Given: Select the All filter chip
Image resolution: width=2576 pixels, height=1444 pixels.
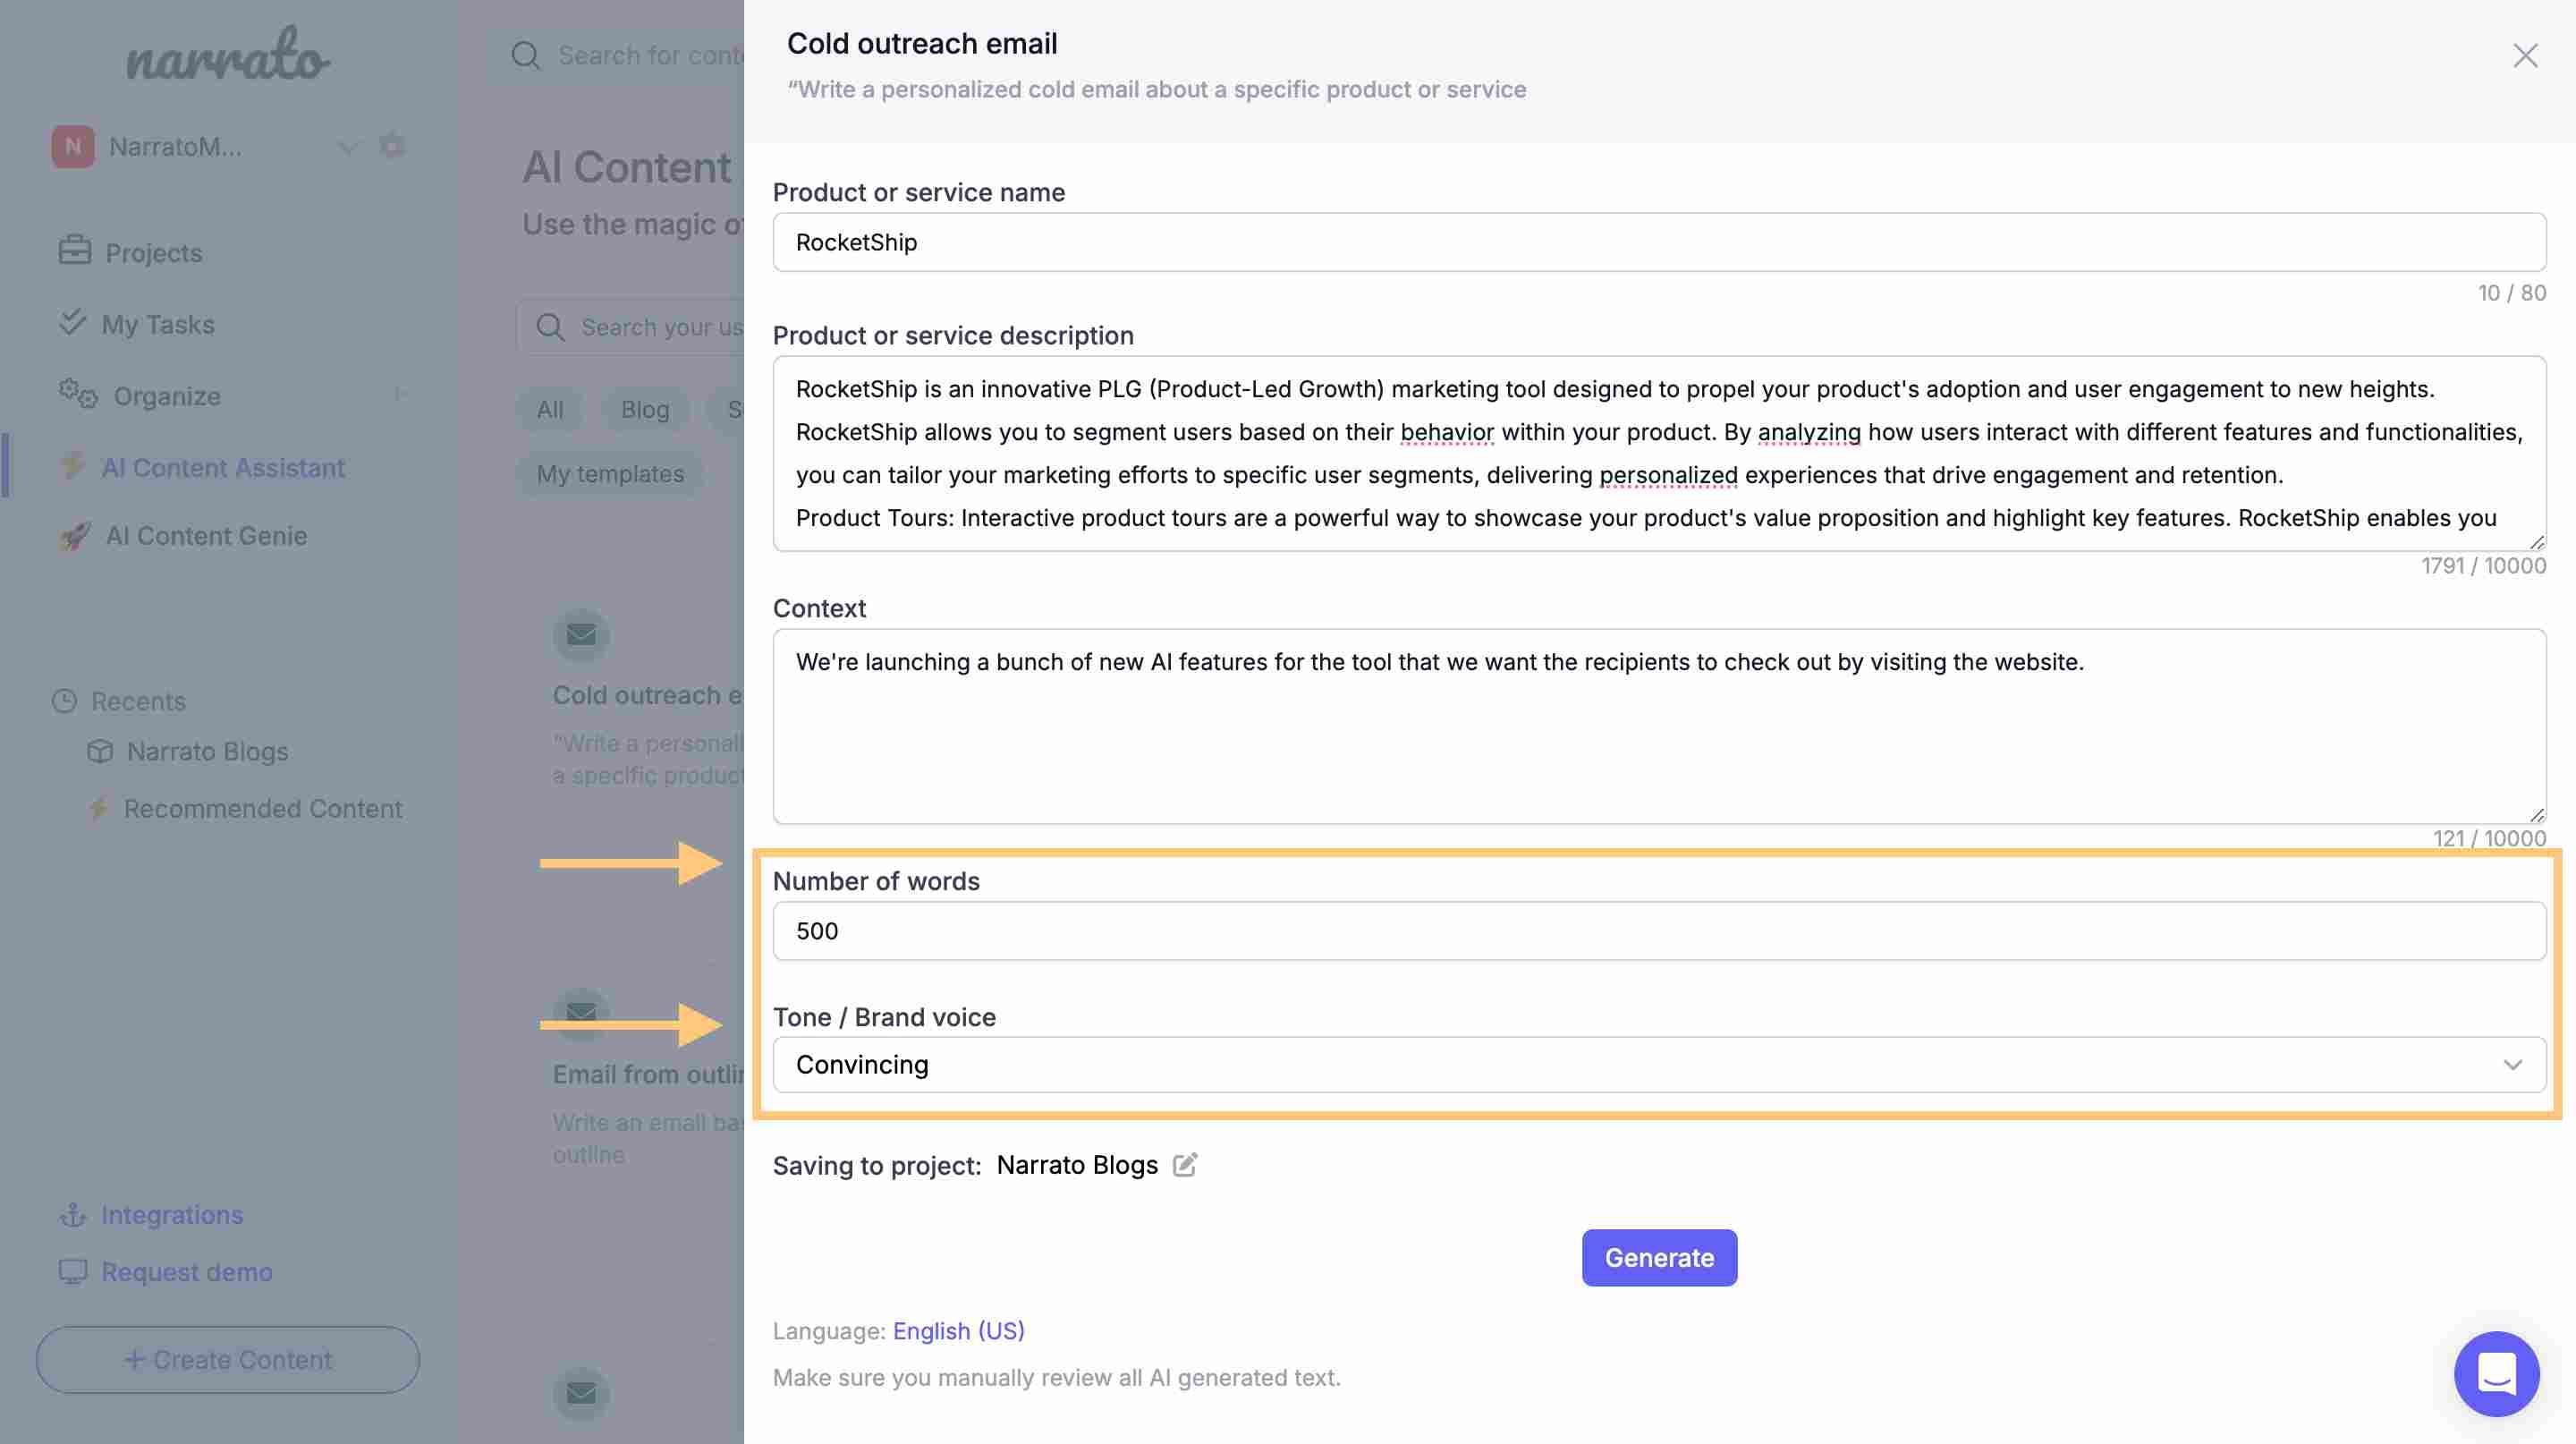Looking at the screenshot, I should point(550,409).
